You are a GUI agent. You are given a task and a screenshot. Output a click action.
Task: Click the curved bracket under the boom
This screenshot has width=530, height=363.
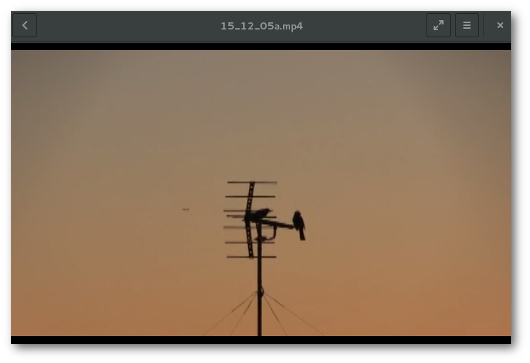[269, 234]
